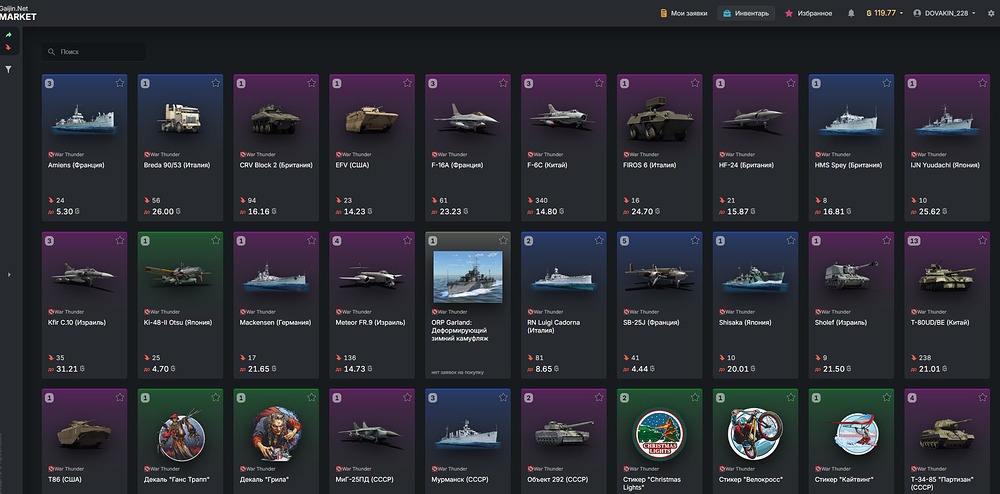Favorite the T-80UD/BE (Китай) card star
1000x494 pixels.
(x=982, y=240)
